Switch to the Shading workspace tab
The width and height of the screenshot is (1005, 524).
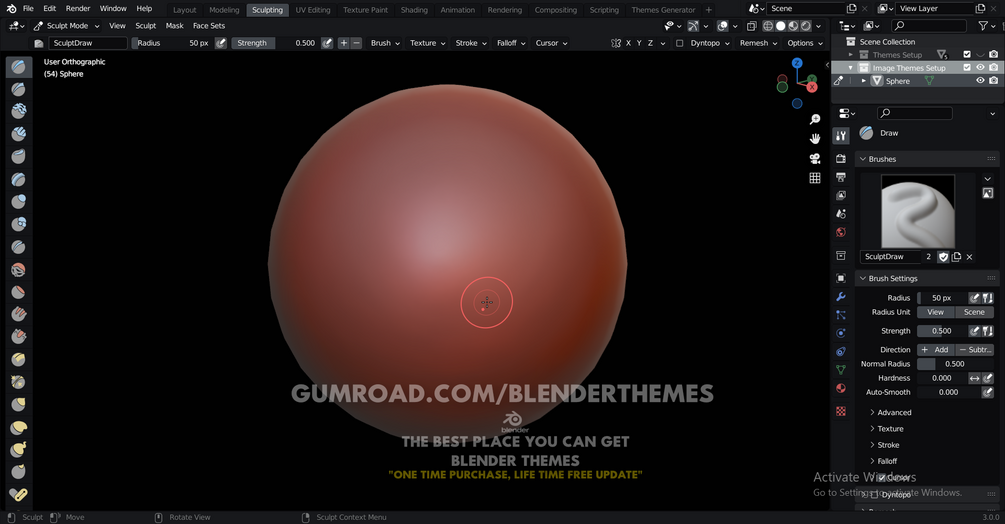click(x=414, y=10)
